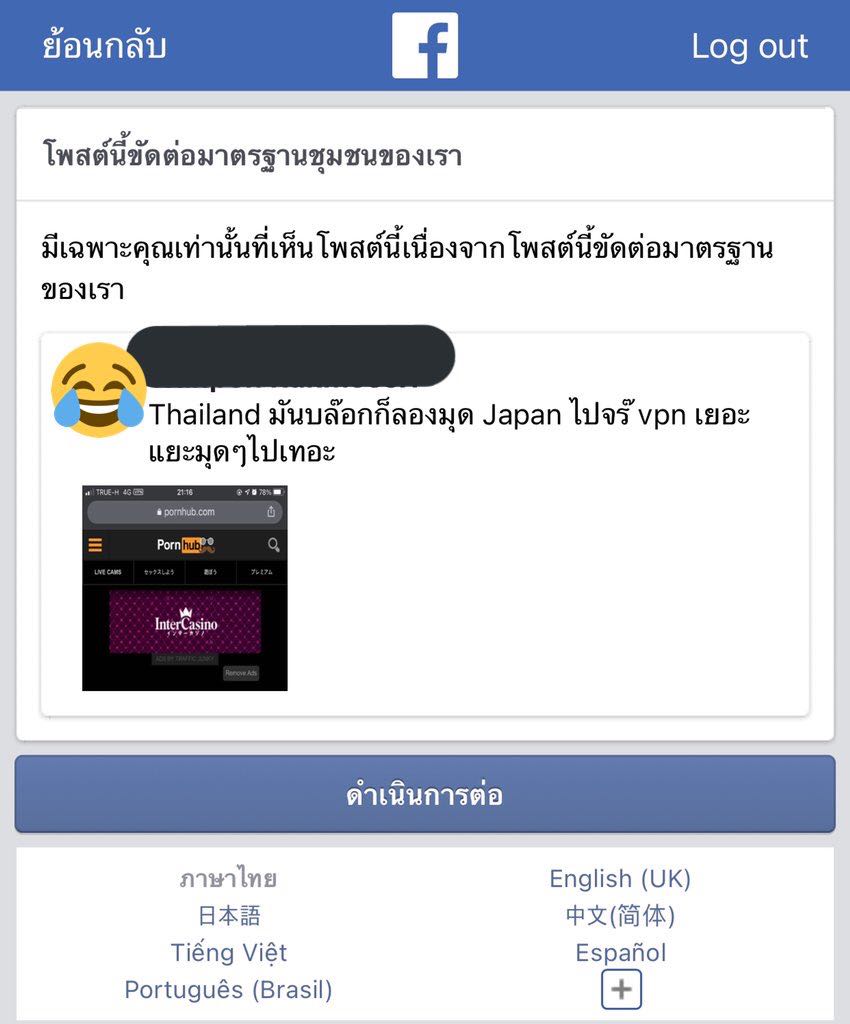Tap the orange hamburger menu in thumbnail

point(95,545)
